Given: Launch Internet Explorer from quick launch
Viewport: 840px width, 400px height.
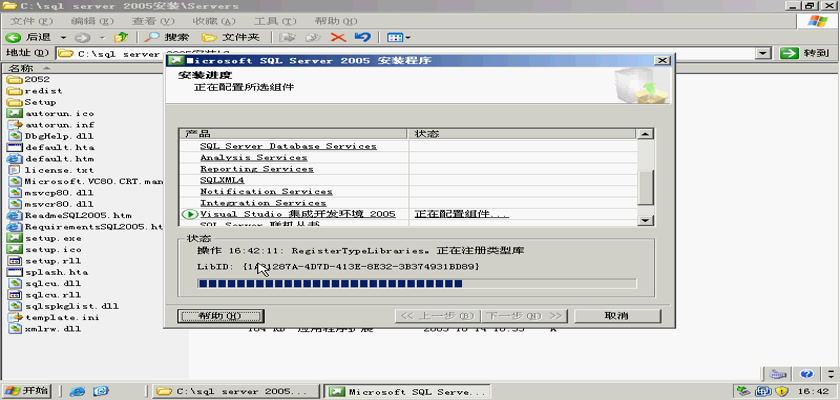Looking at the screenshot, I should click(x=78, y=391).
